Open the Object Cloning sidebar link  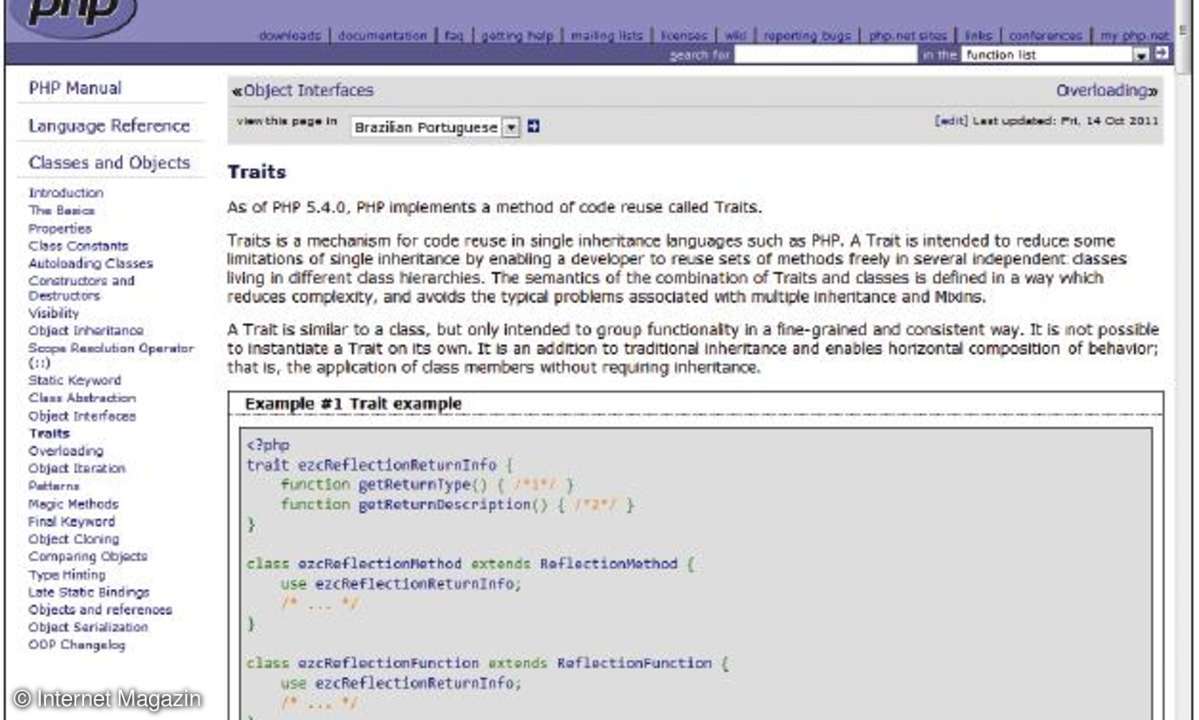[x=73, y=540]
